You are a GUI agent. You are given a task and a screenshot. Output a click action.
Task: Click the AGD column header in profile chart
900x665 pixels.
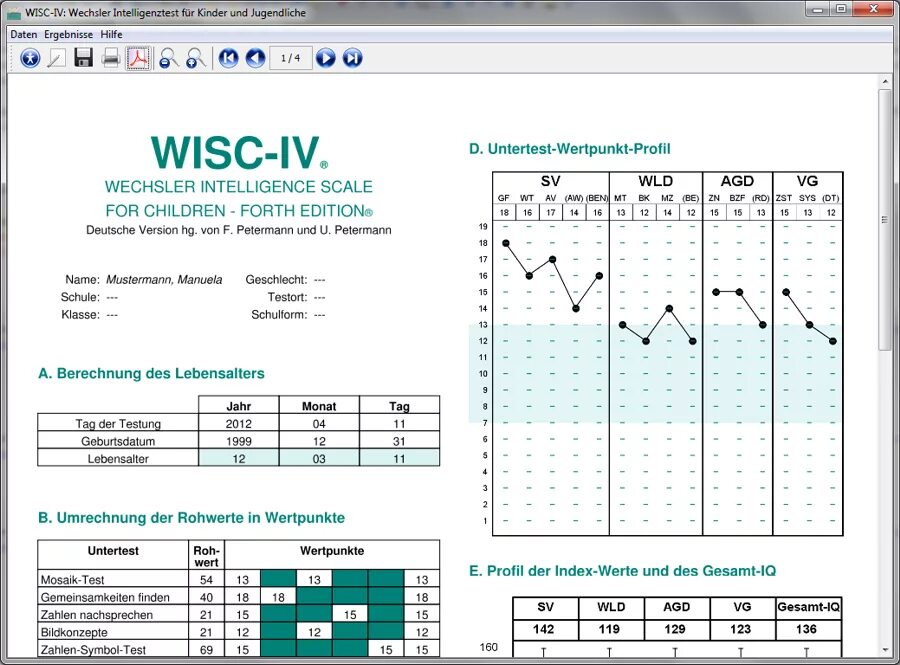[x=738, y=181]
